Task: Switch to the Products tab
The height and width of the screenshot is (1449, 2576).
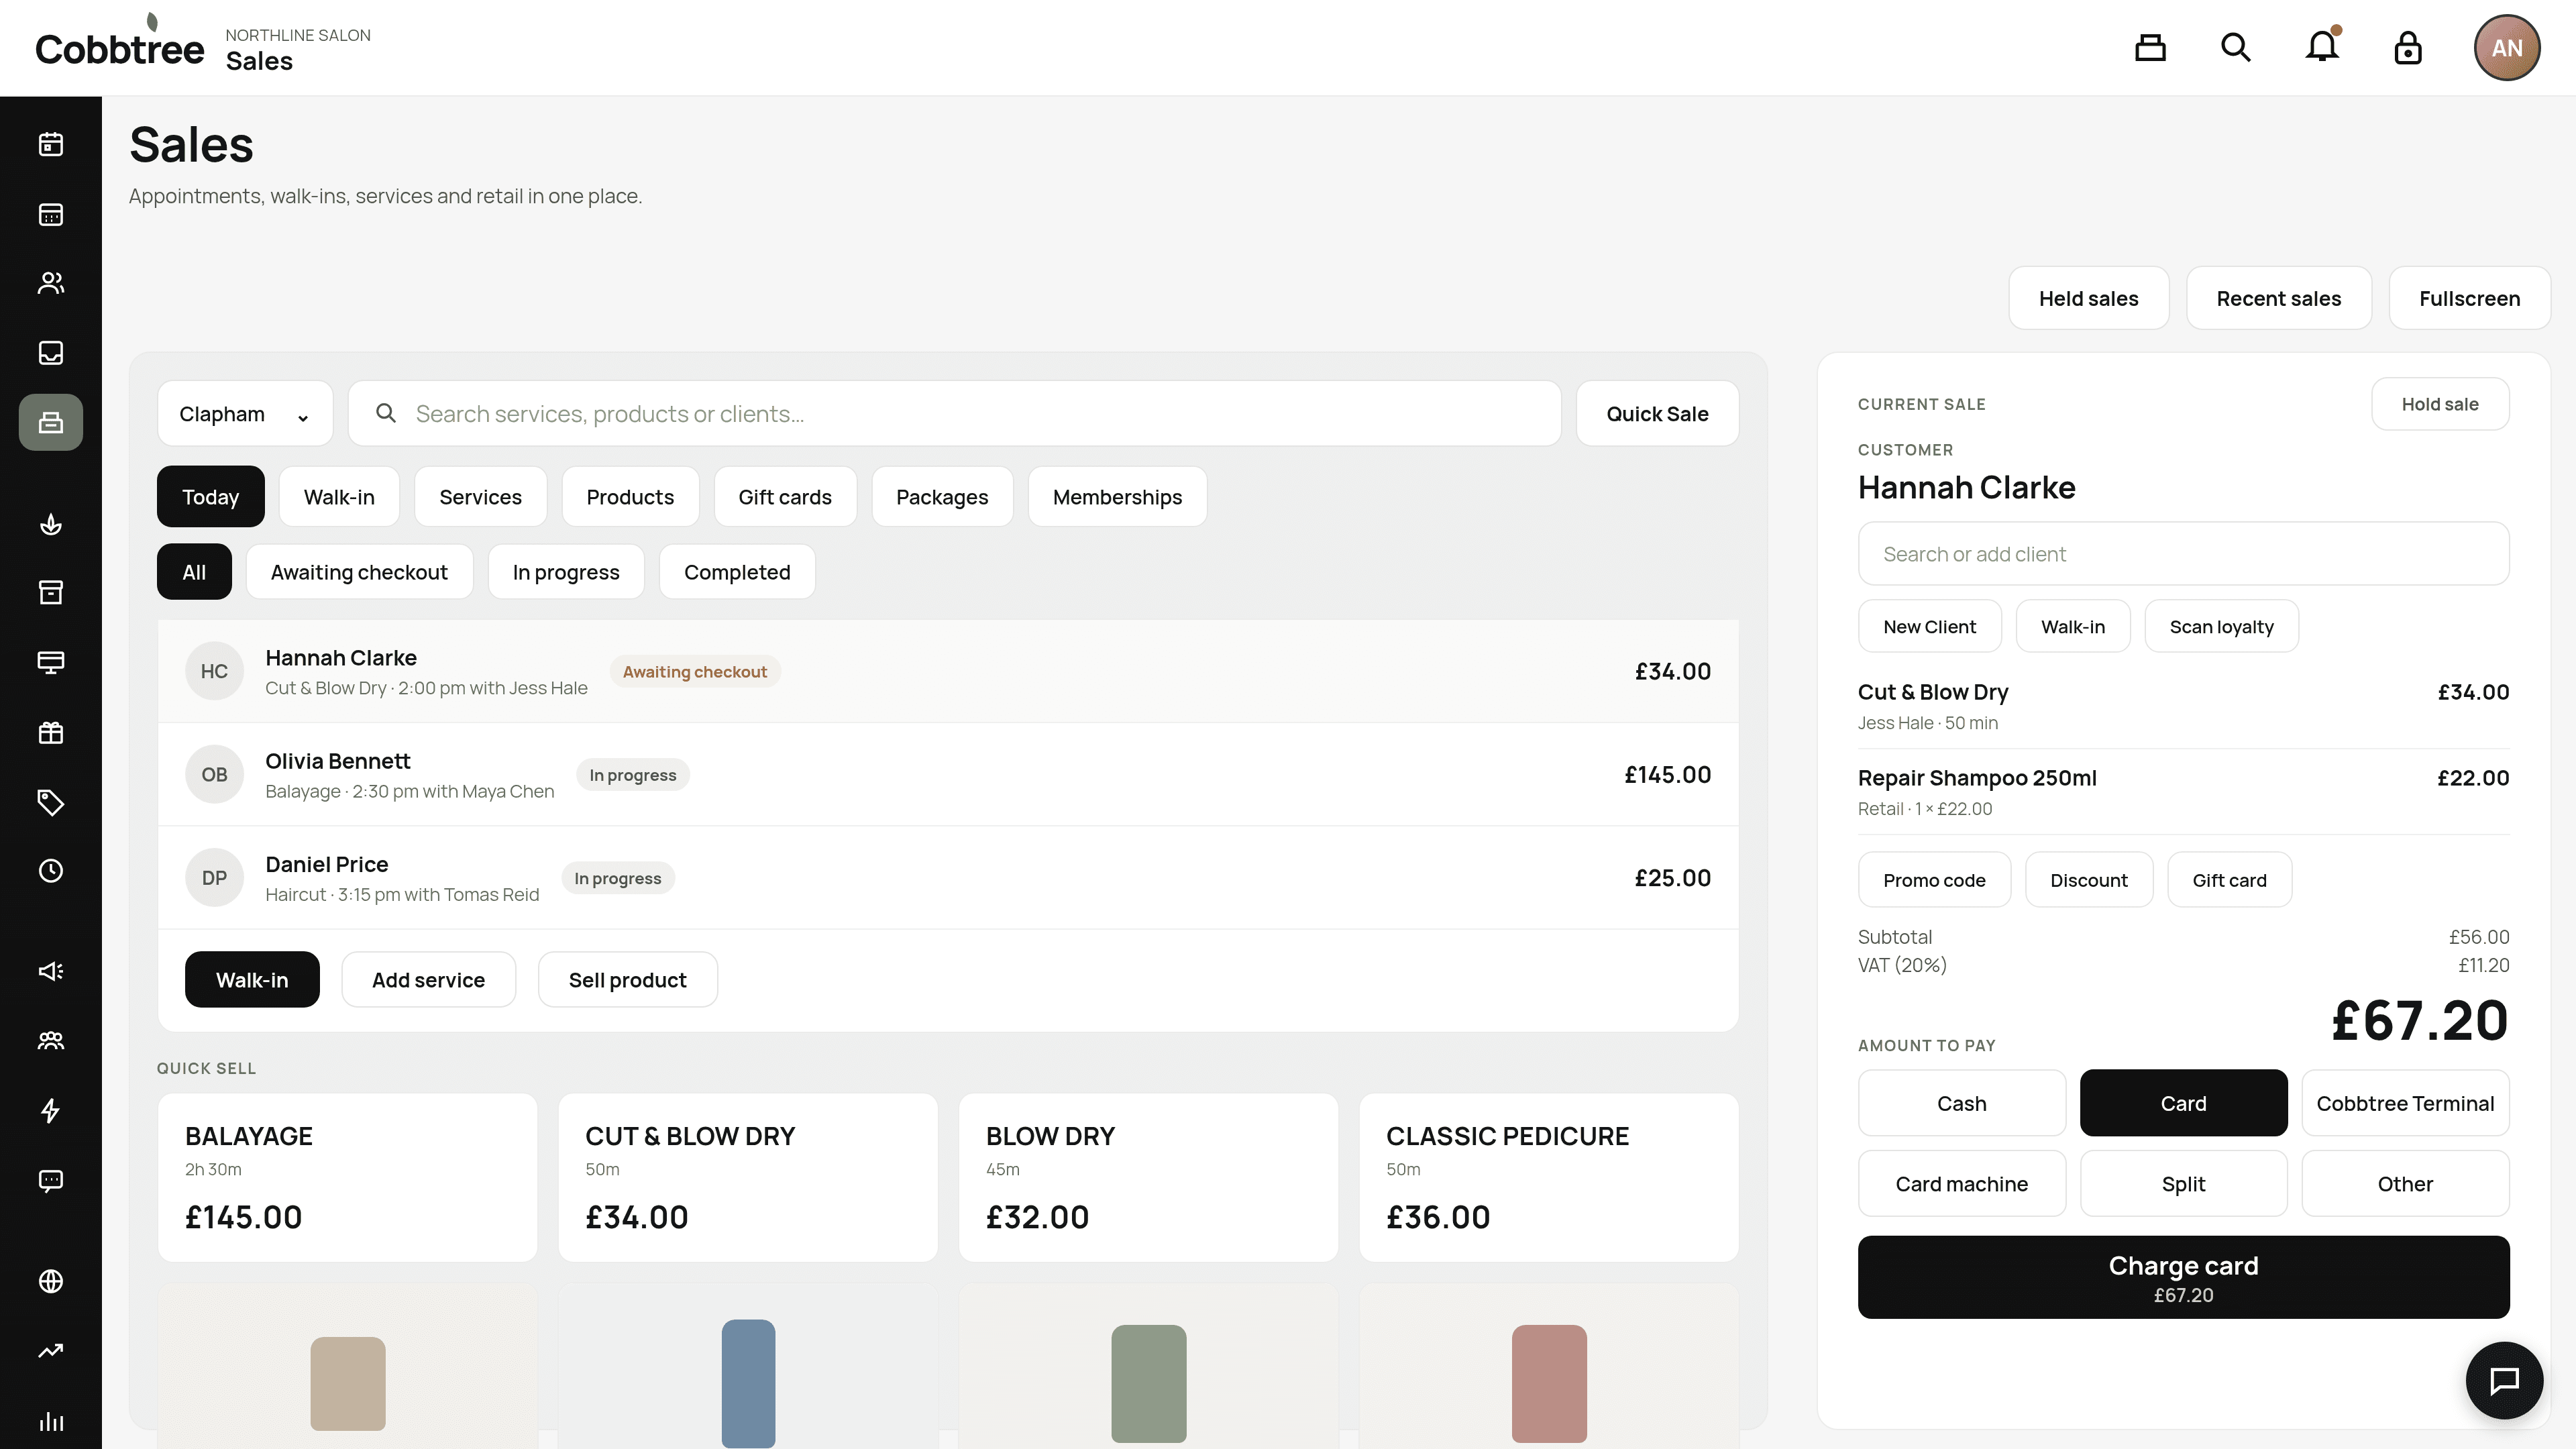Action: [630, 497]
